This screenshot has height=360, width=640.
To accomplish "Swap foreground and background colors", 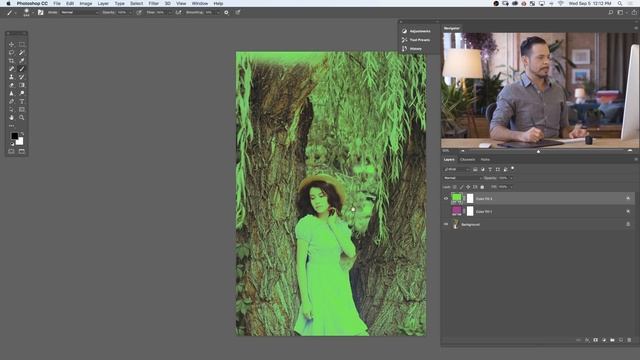I will pyautogui.click(x=22, y=133).
